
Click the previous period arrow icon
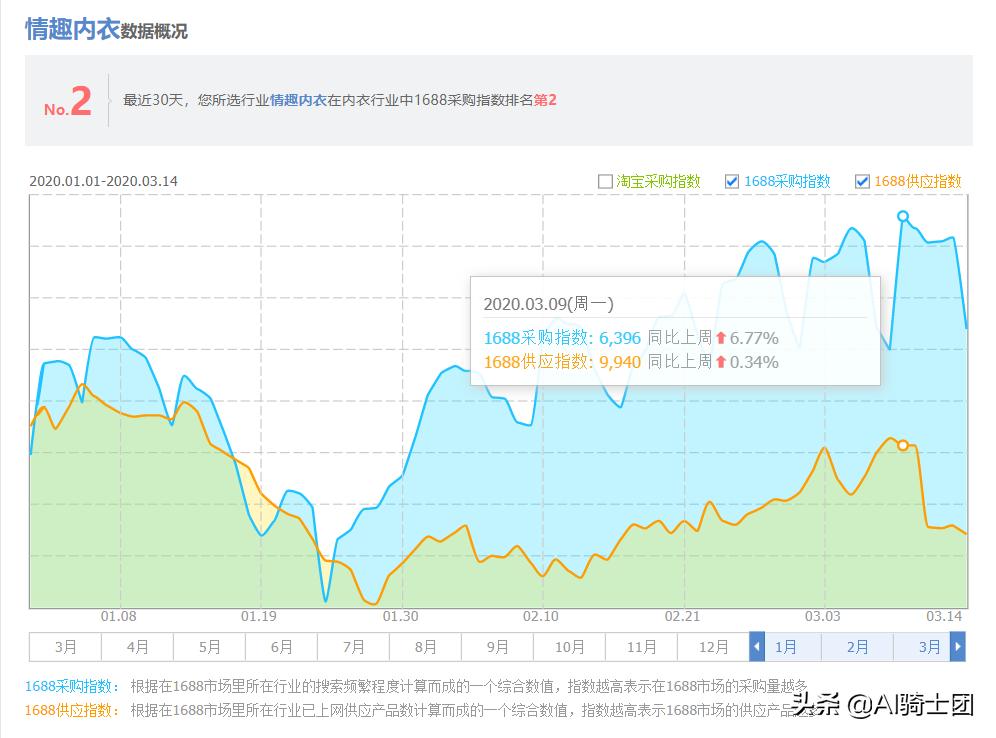(757, 647)
